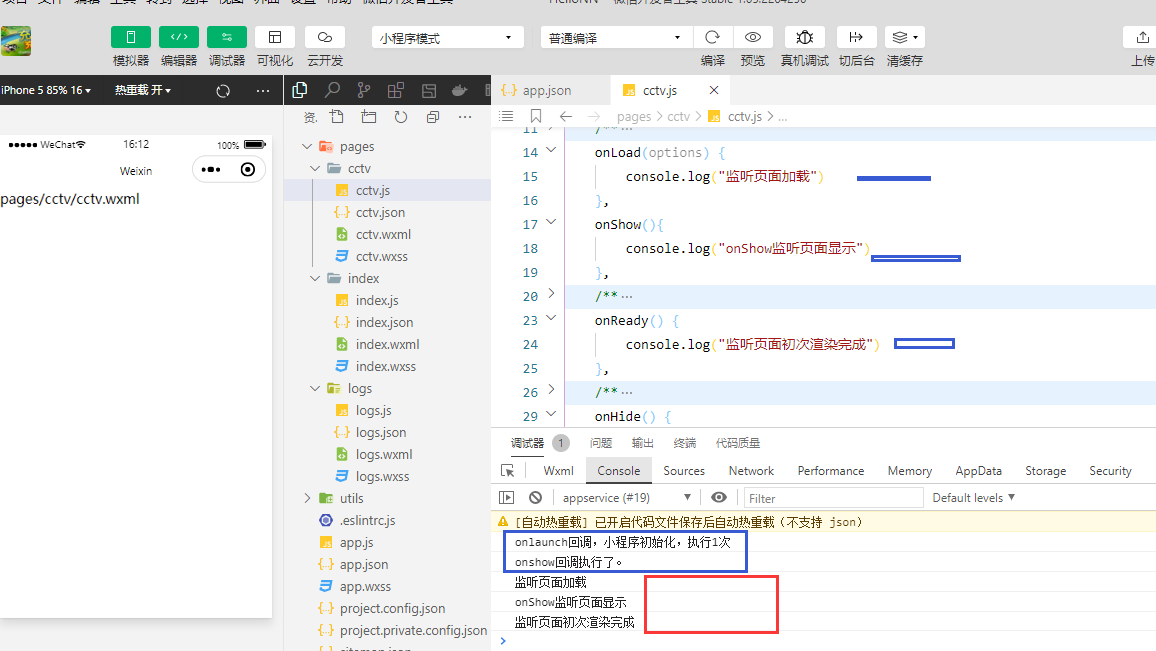Open simulator more options menu

point(262,91)
